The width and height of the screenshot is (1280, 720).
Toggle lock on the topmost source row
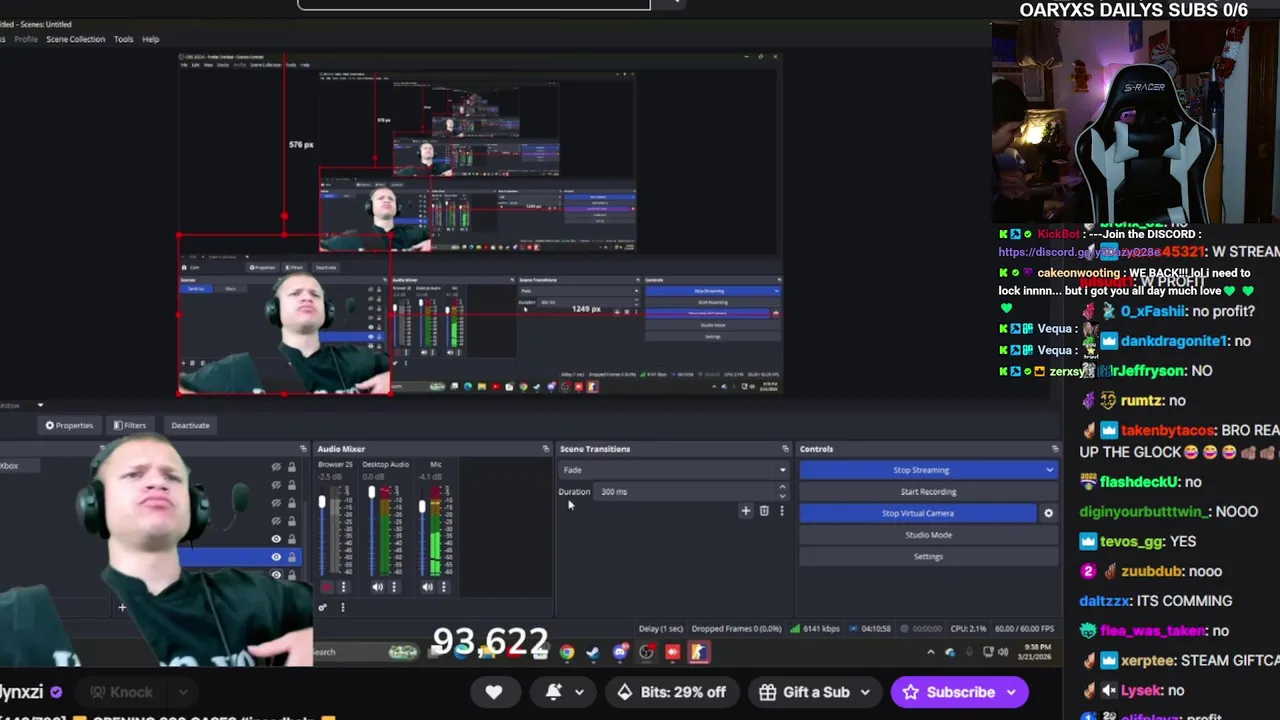292,467
